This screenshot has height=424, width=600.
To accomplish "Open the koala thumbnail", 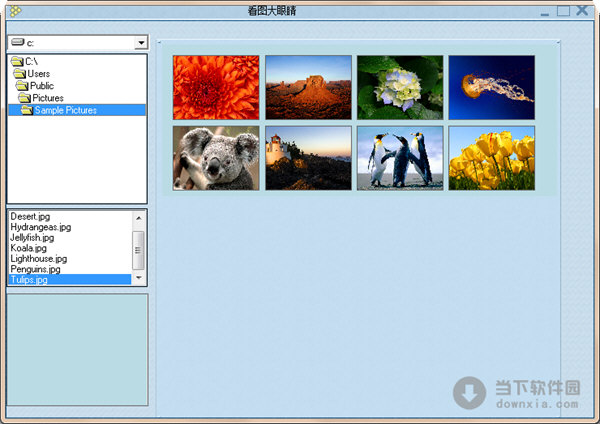I will (216, 158).
